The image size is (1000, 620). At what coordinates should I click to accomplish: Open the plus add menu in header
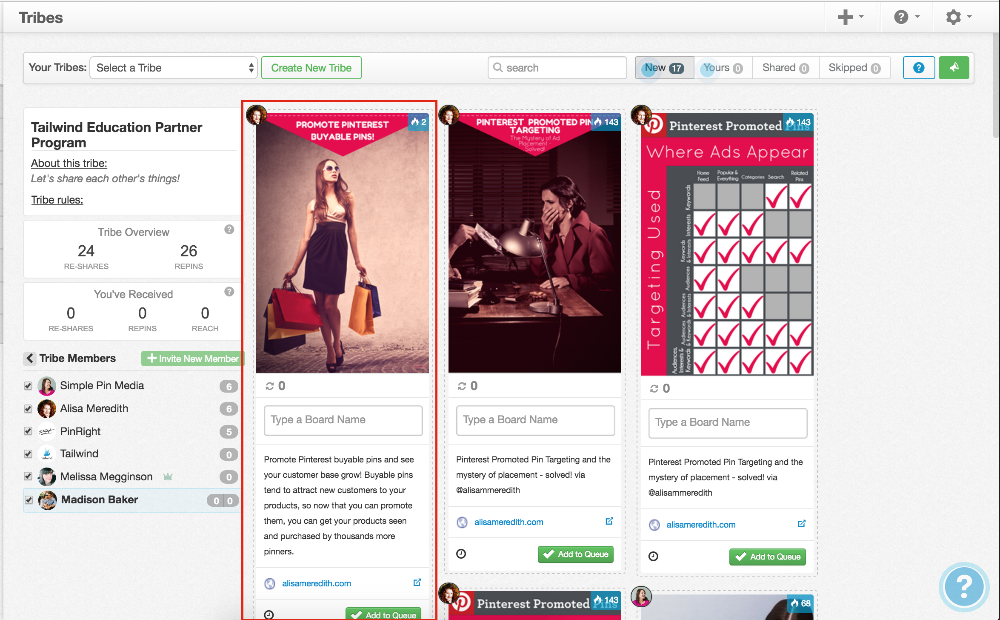point(850,17)
